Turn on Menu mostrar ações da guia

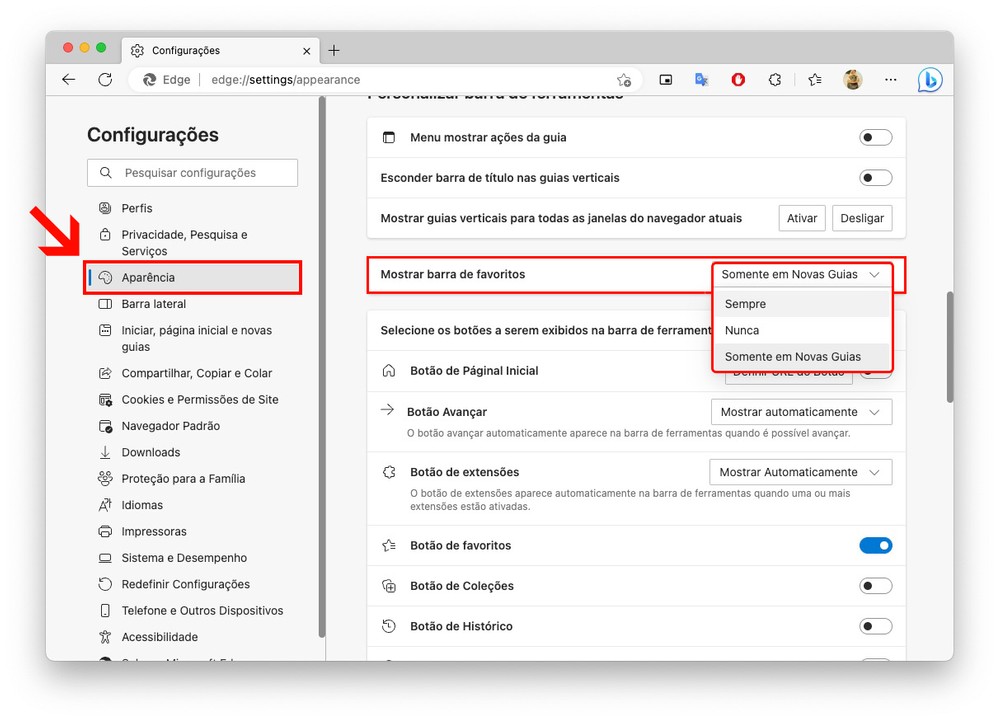pyautogui.click(x=875, y=138)
